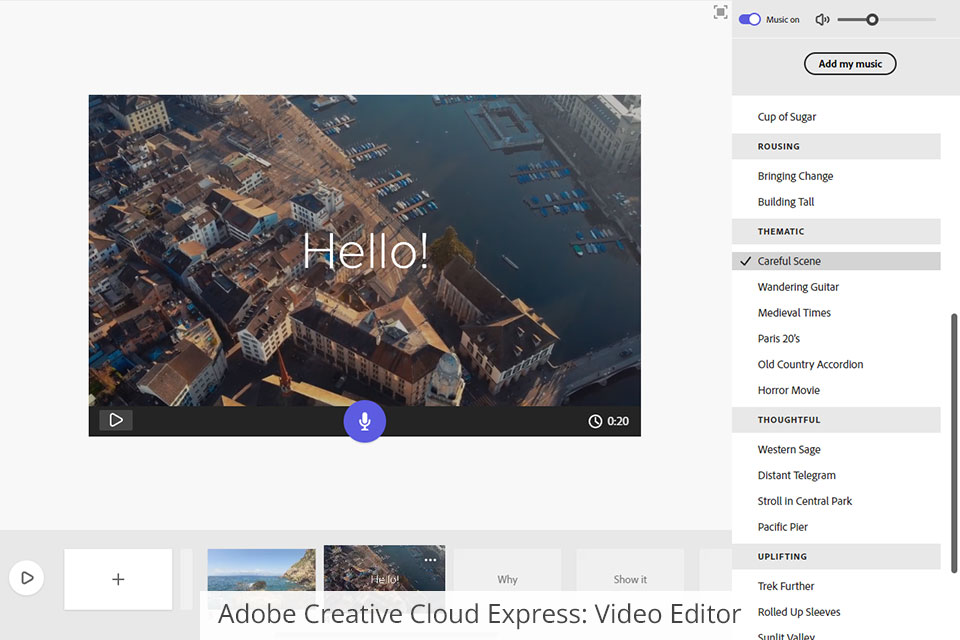Open the Hello slide options ellipsis
The image size is (960, 640).
pos(430,560)
